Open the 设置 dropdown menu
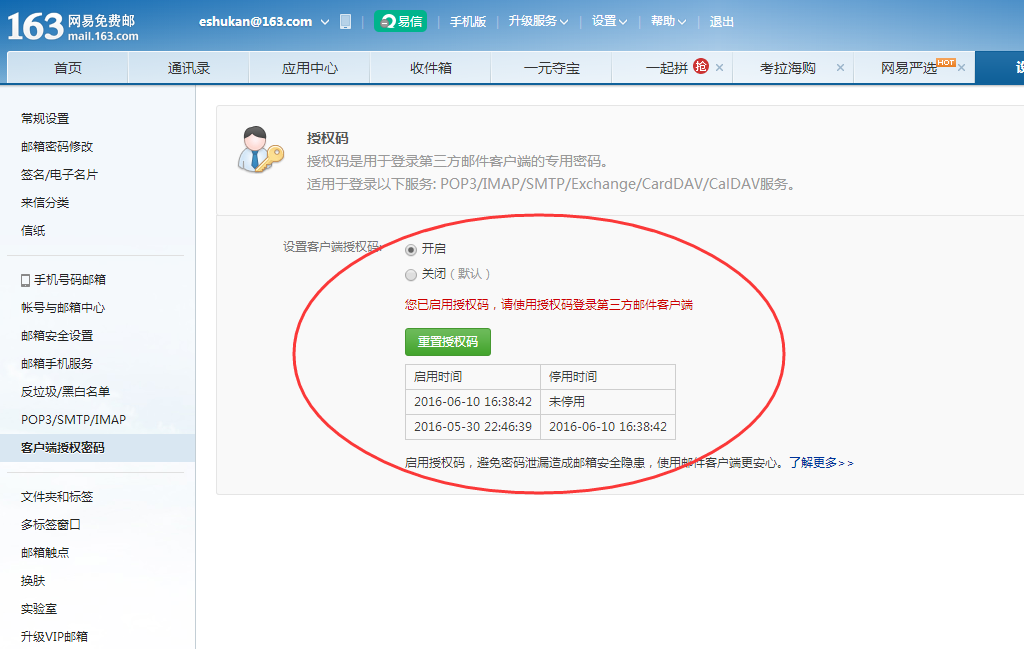 point(608,20)
